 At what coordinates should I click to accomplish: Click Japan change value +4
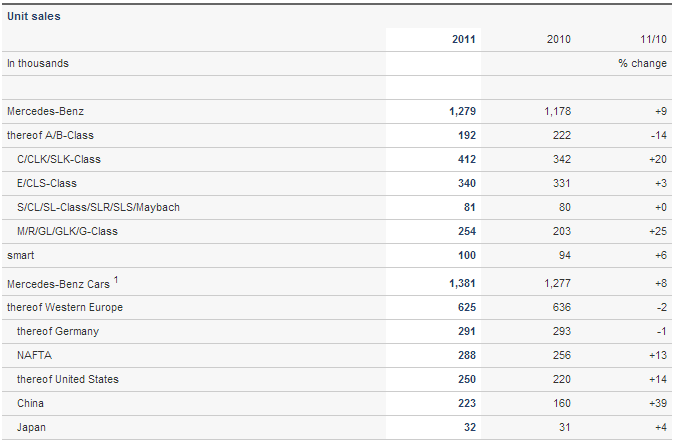(x=661, y=428)
